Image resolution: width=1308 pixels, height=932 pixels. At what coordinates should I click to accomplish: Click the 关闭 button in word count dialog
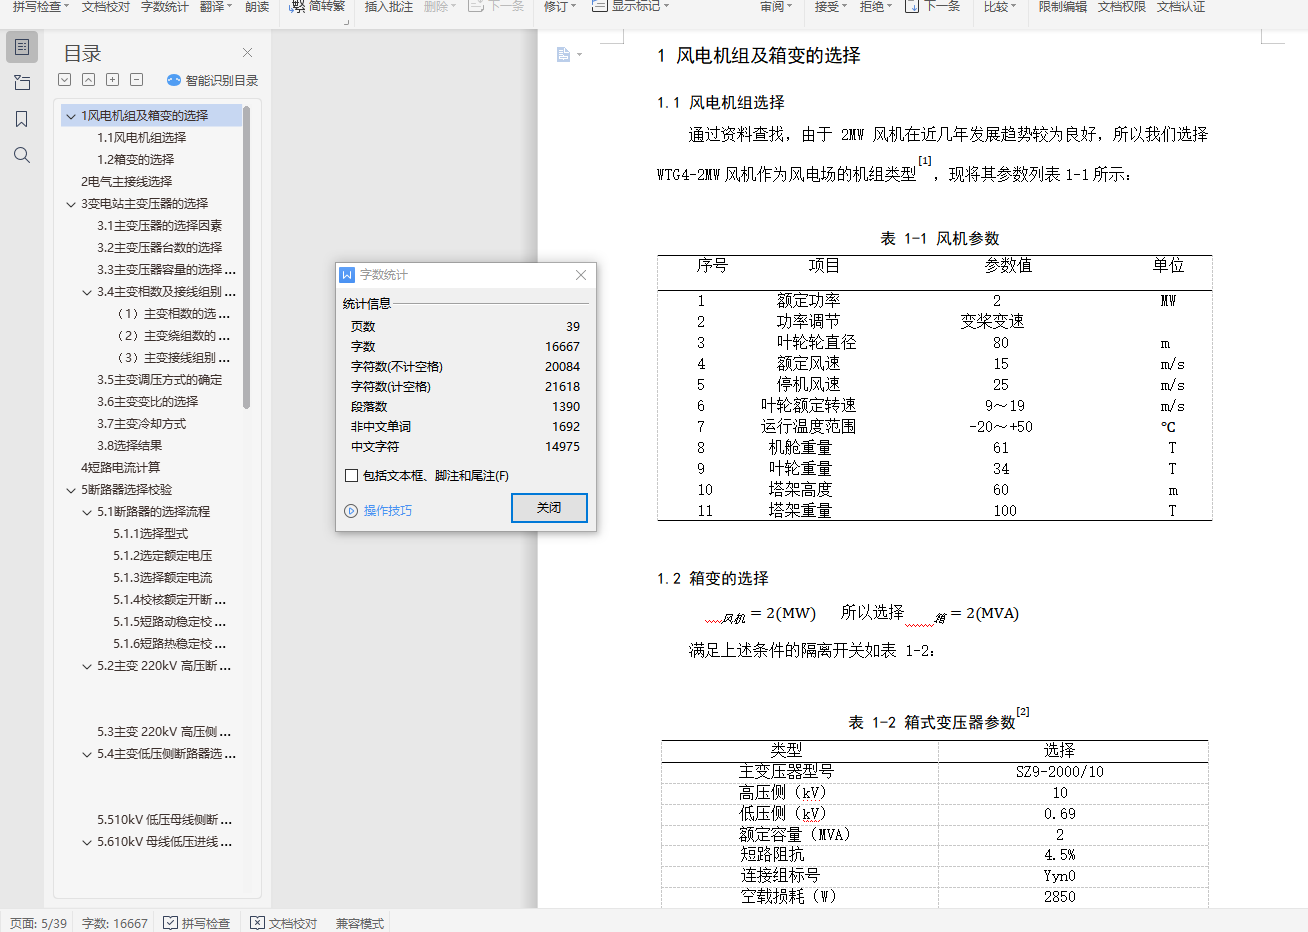click(x=549, y=508)
